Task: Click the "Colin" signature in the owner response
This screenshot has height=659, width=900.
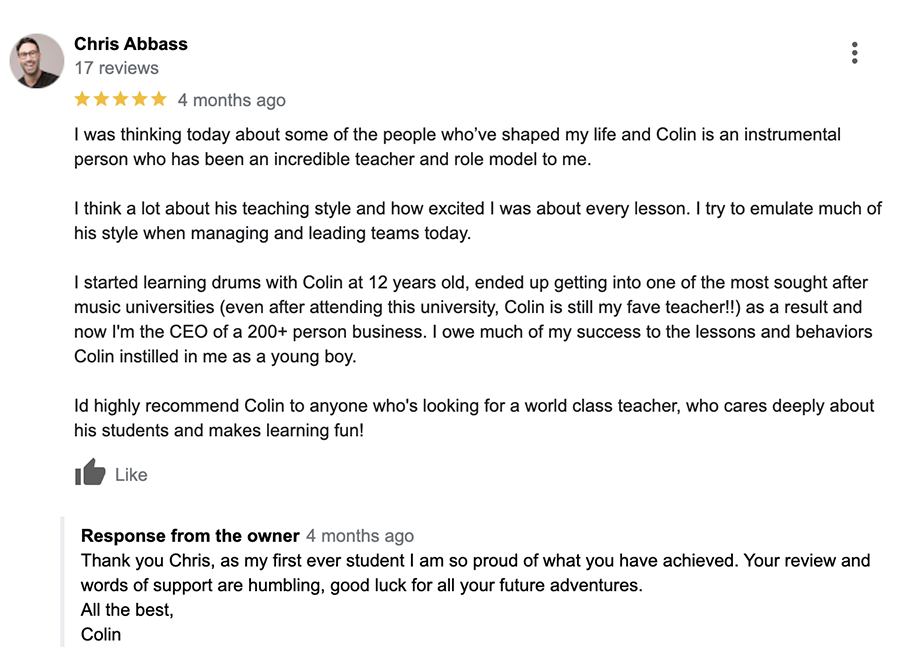Action: point(101,634)
